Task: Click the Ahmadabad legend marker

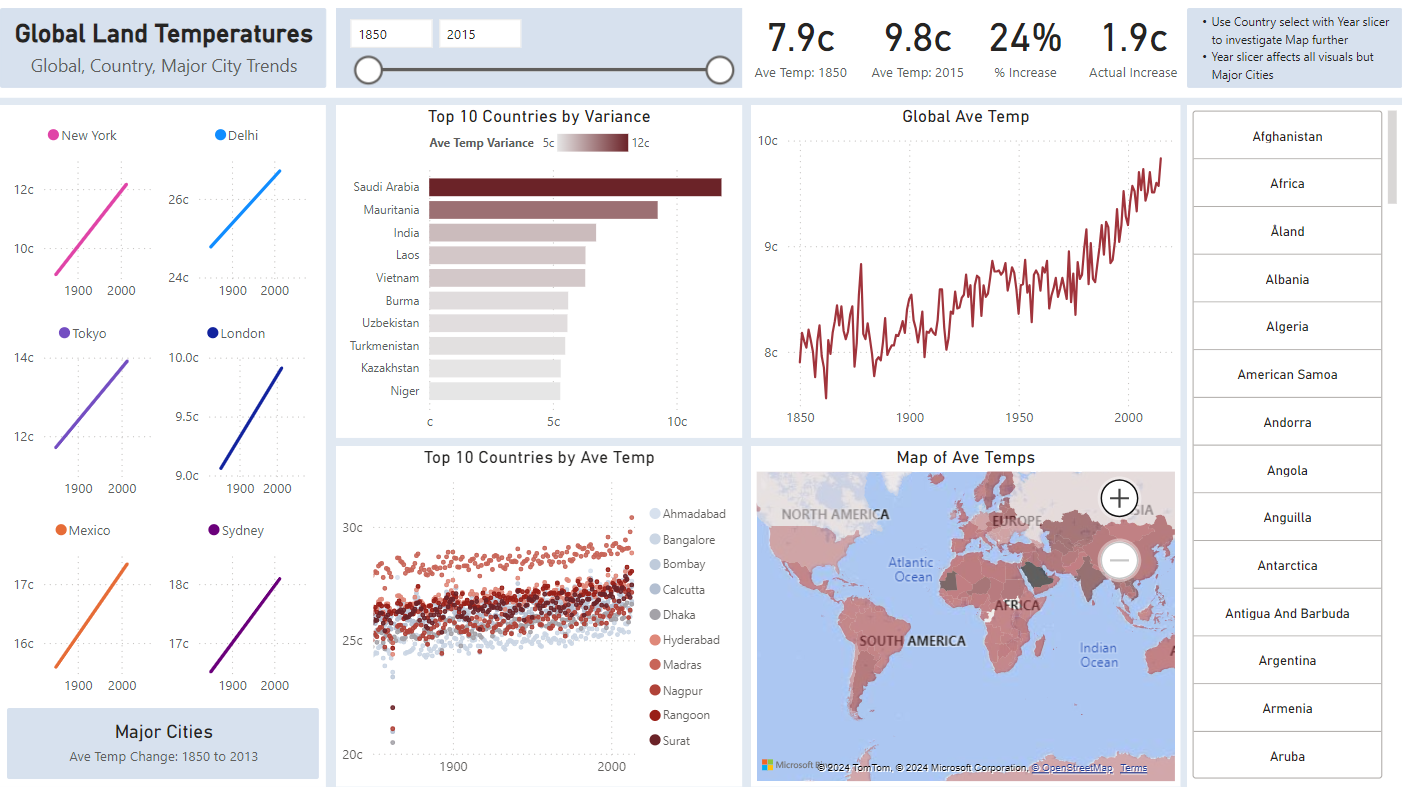Action: [655, 514]
